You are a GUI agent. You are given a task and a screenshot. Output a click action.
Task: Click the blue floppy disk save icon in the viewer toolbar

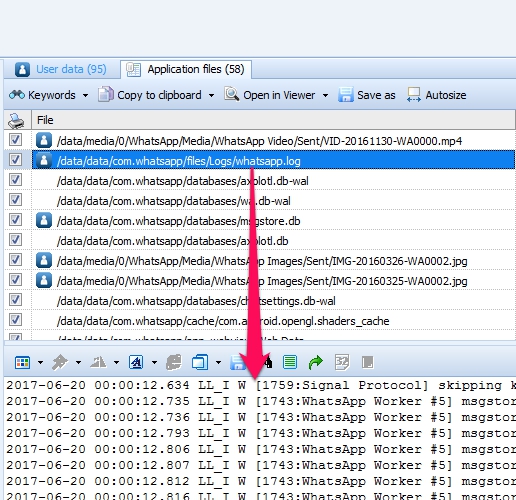click(x=238, y=362)
